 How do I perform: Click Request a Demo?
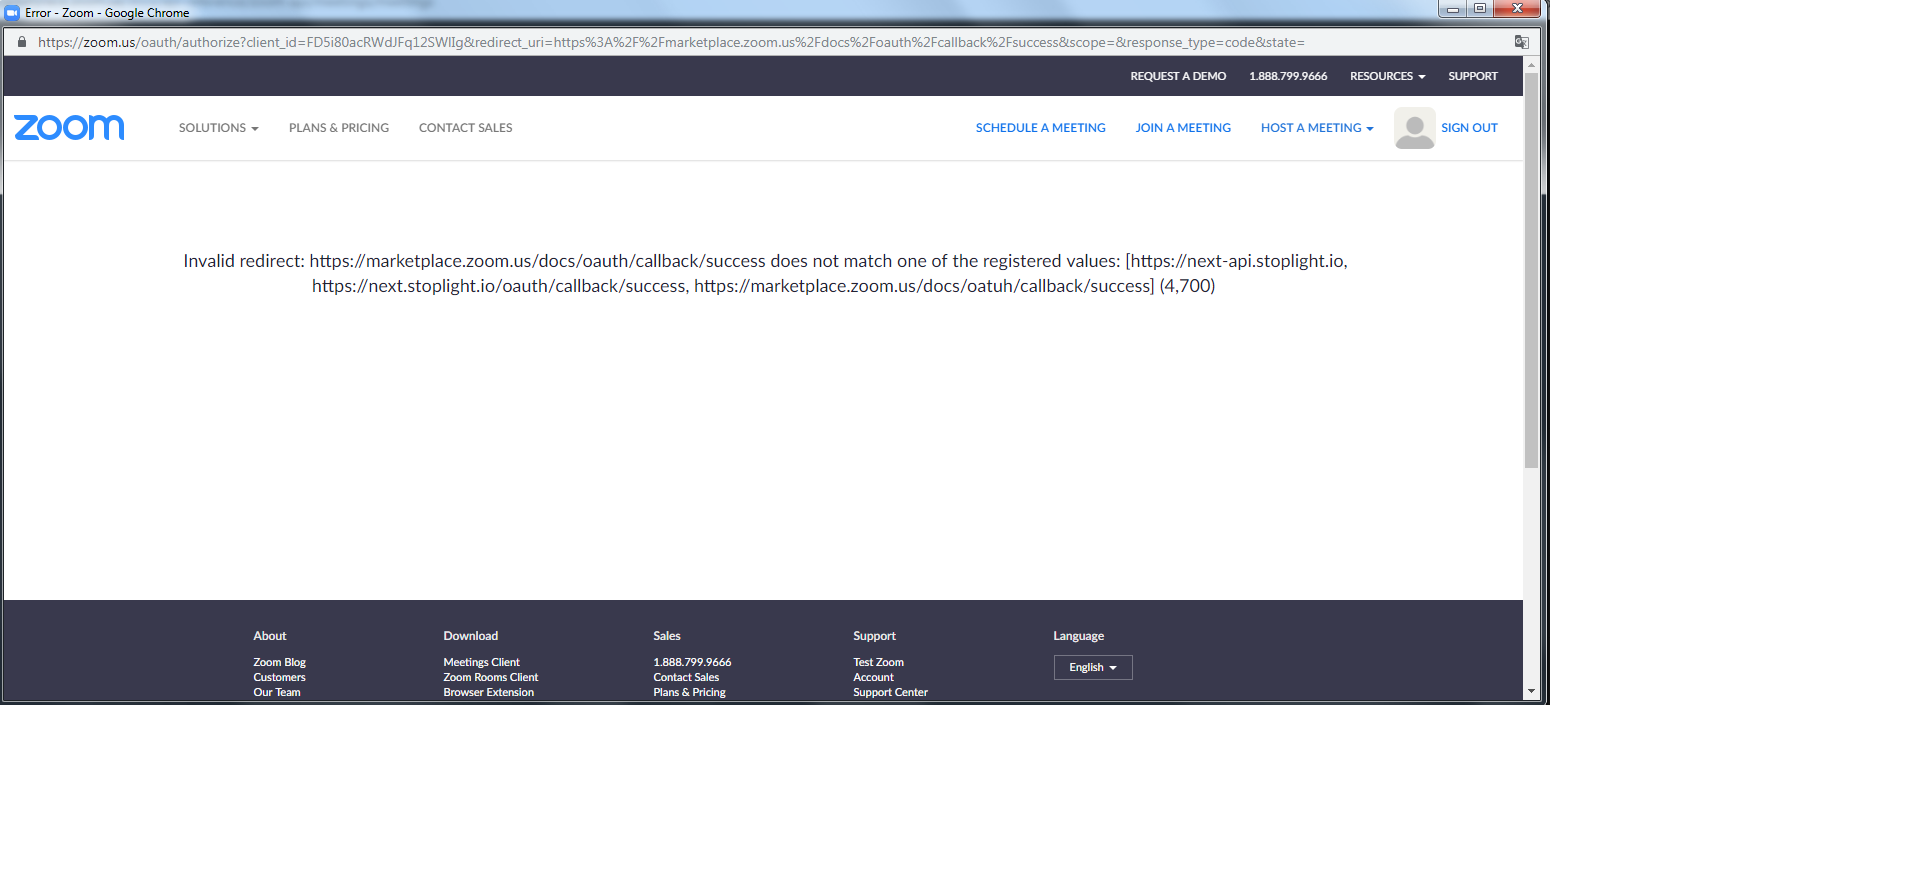click(1178, 76)
